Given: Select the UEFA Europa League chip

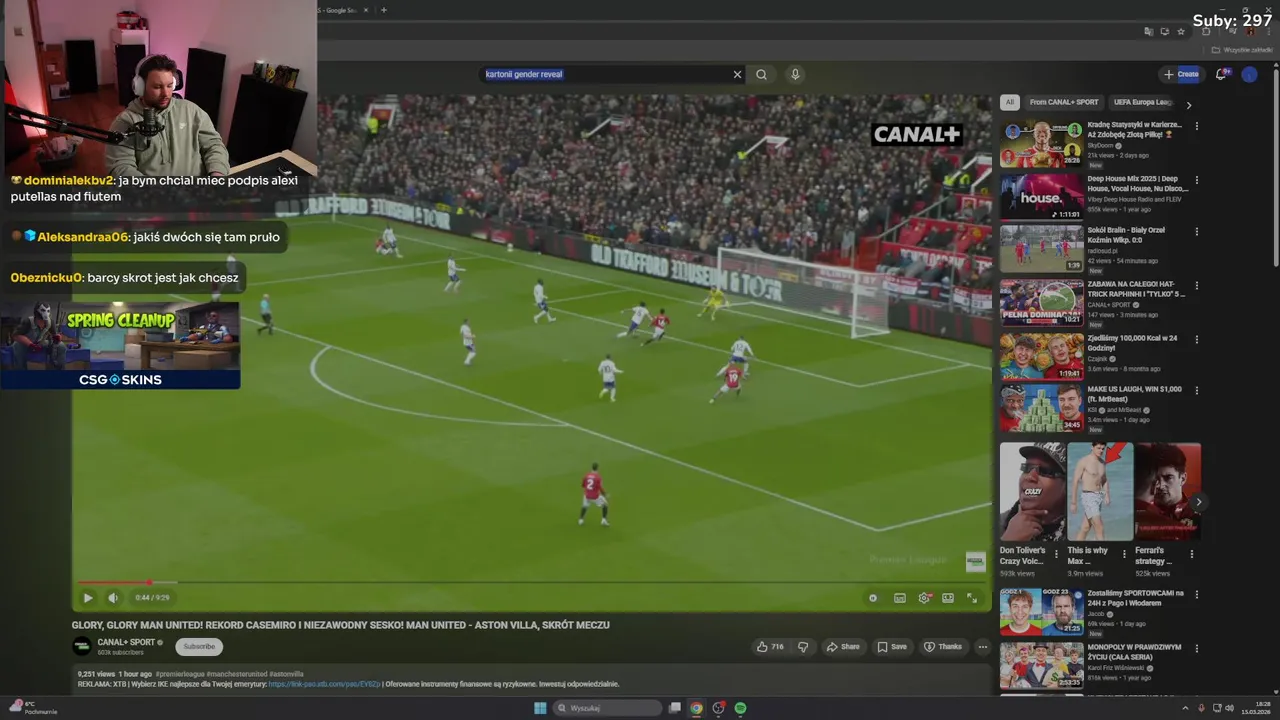Looking at the screenshot, I should click(1142, 102).
